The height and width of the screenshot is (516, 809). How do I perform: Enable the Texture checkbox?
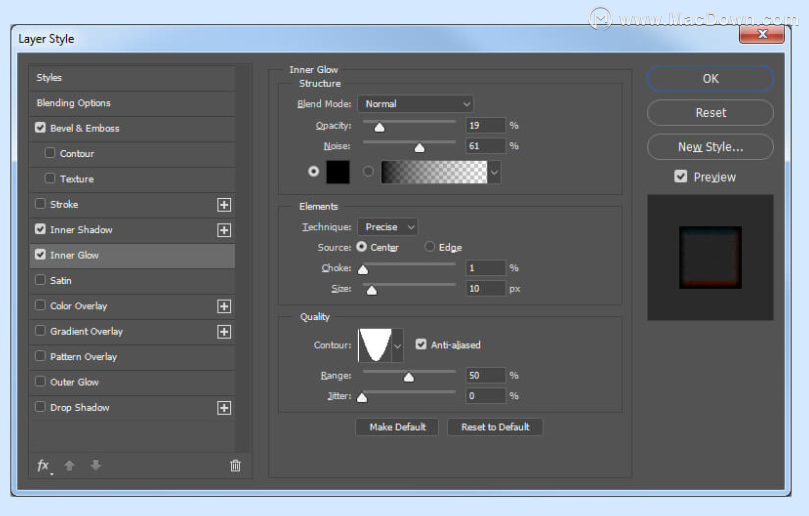(x=50, y=178)
